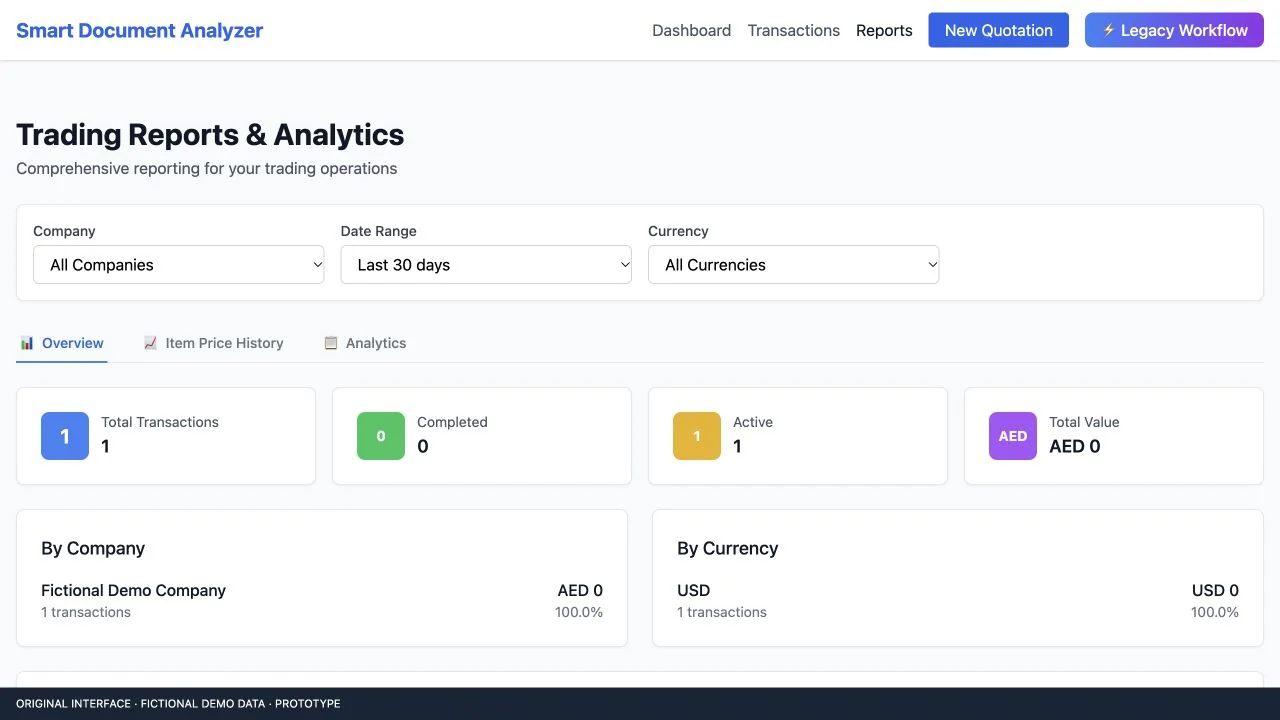Click the bar chart icon beside Overview
Screen dimensions: 1280x720
point(27,343)
